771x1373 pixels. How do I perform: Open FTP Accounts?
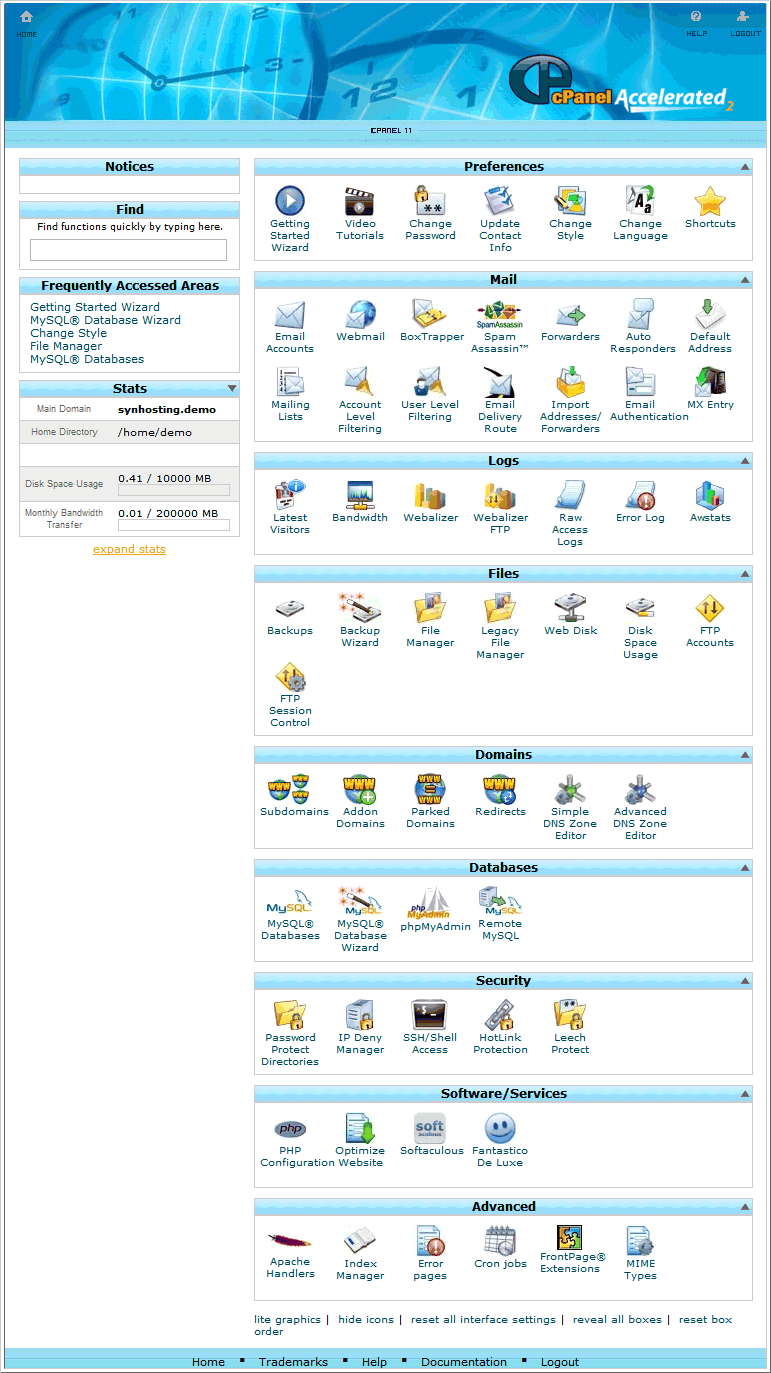[710, 608]
